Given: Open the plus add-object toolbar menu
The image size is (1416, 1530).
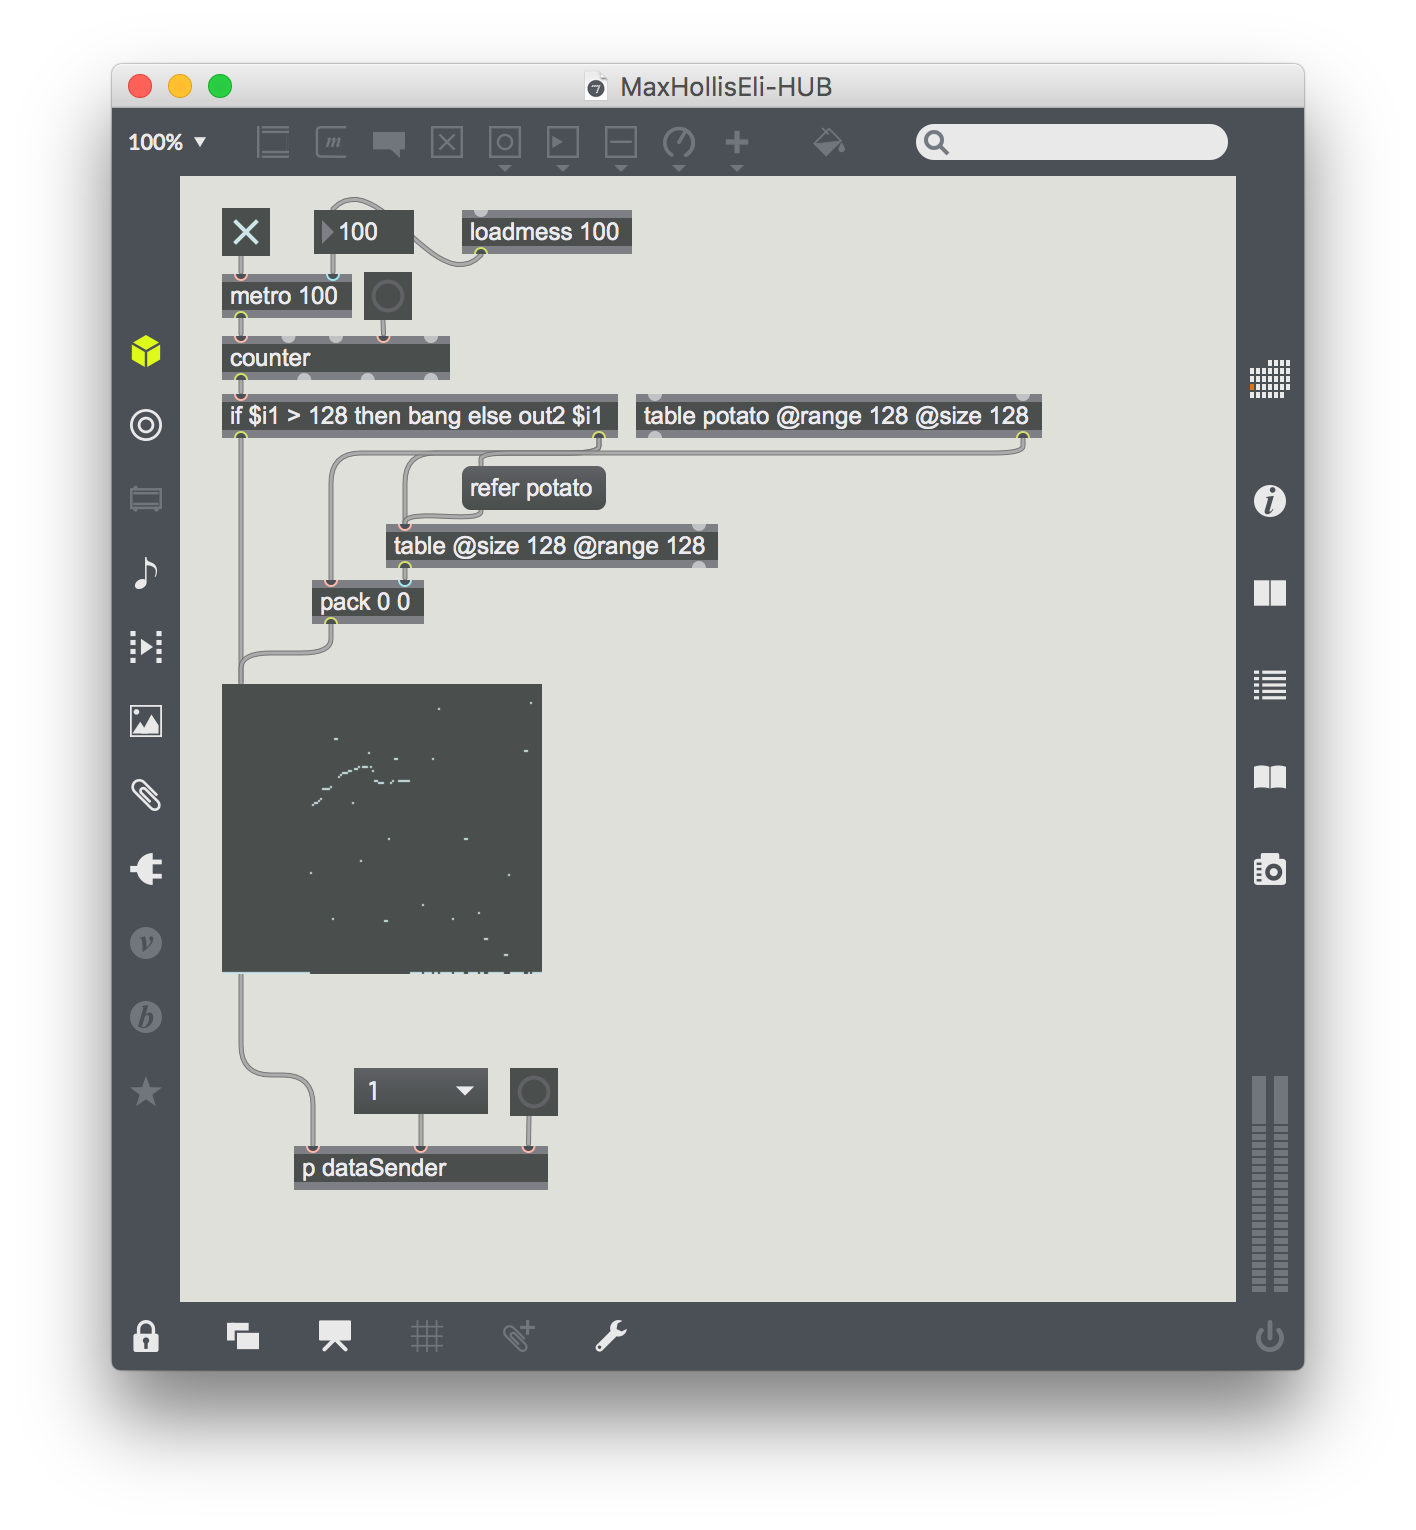Looking at the screenshot, I should pos(737,142).
